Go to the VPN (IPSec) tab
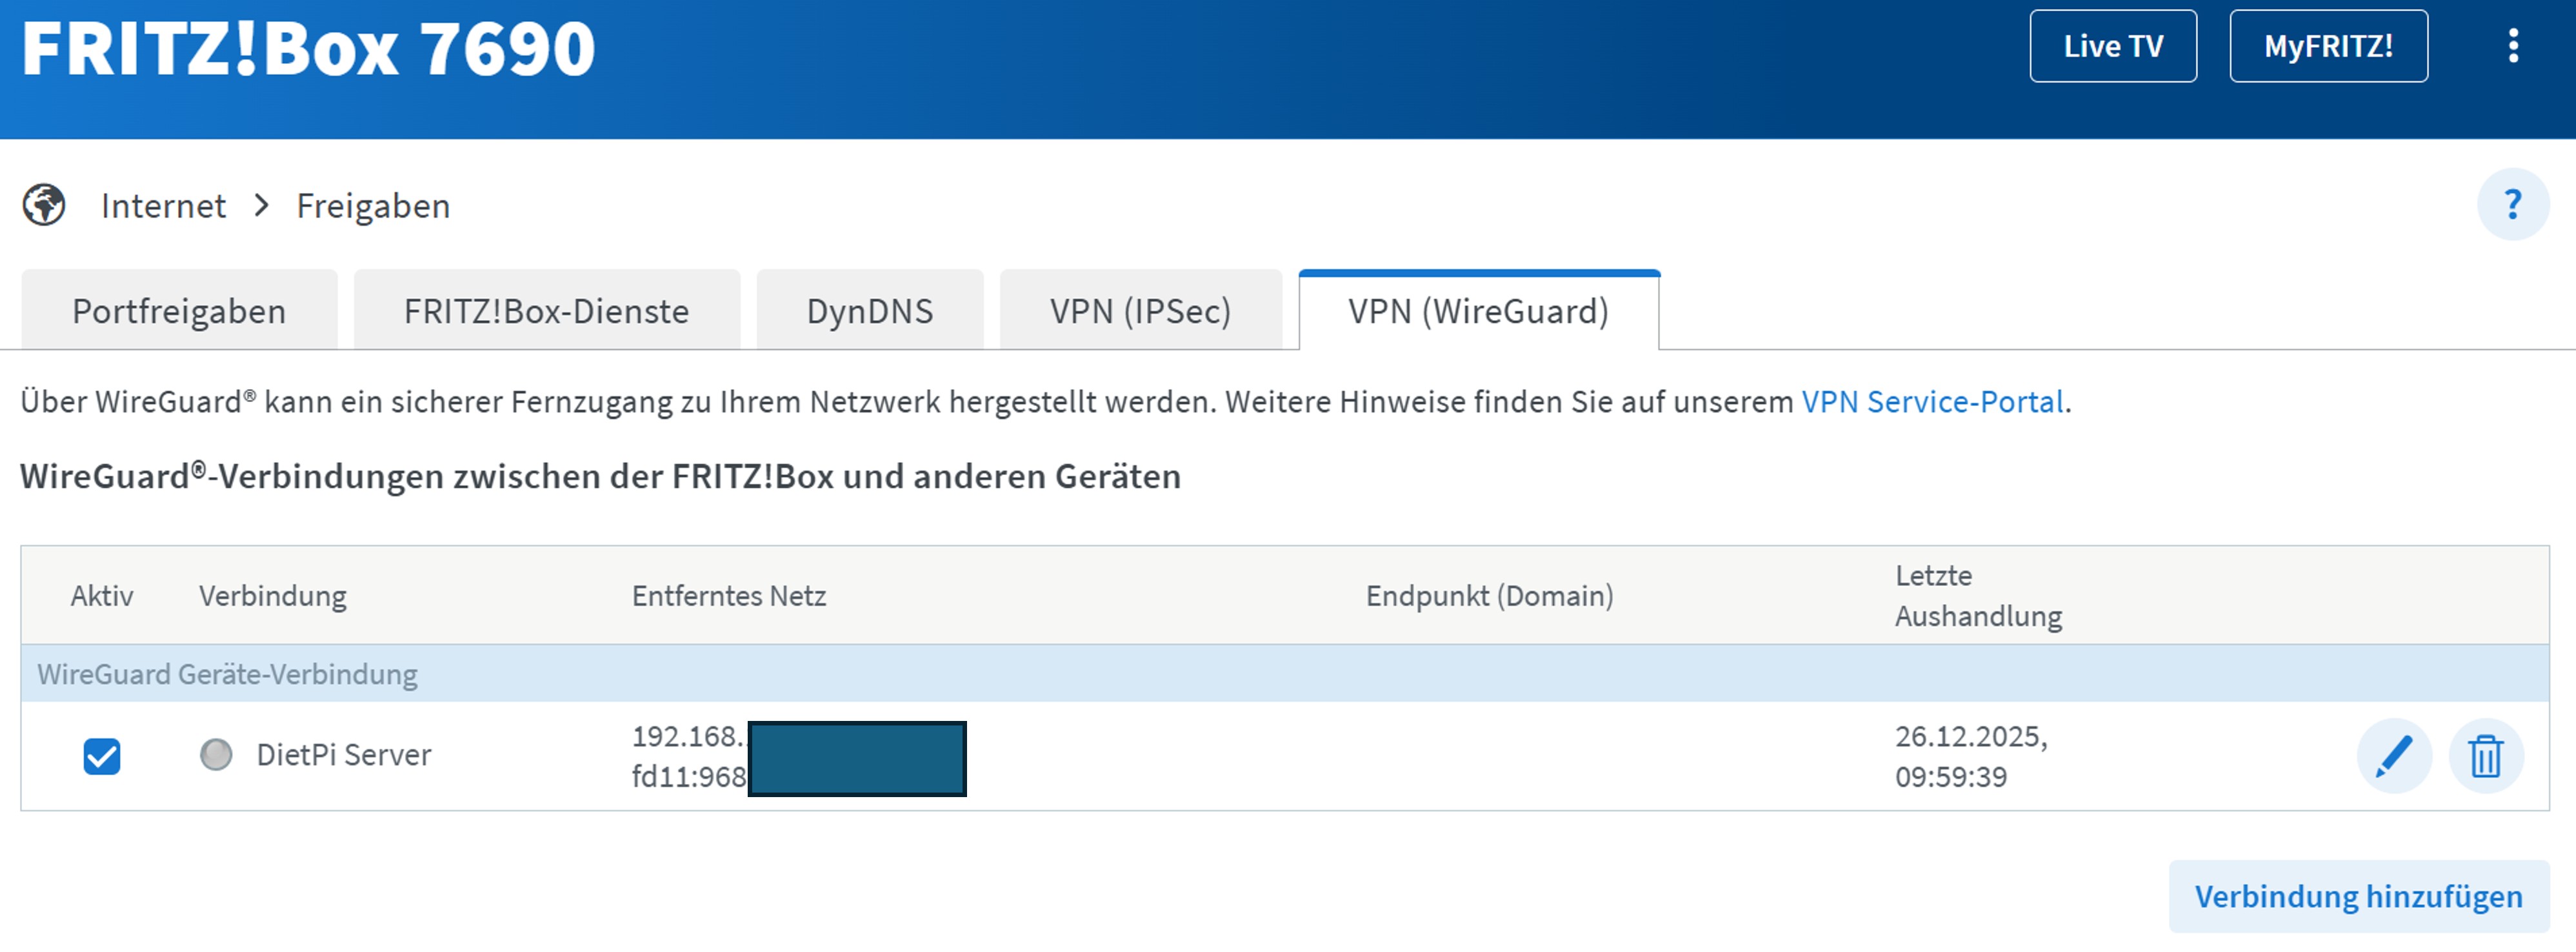The height and width of the screenshot is (952, 2576). [x=1140, y=311]
